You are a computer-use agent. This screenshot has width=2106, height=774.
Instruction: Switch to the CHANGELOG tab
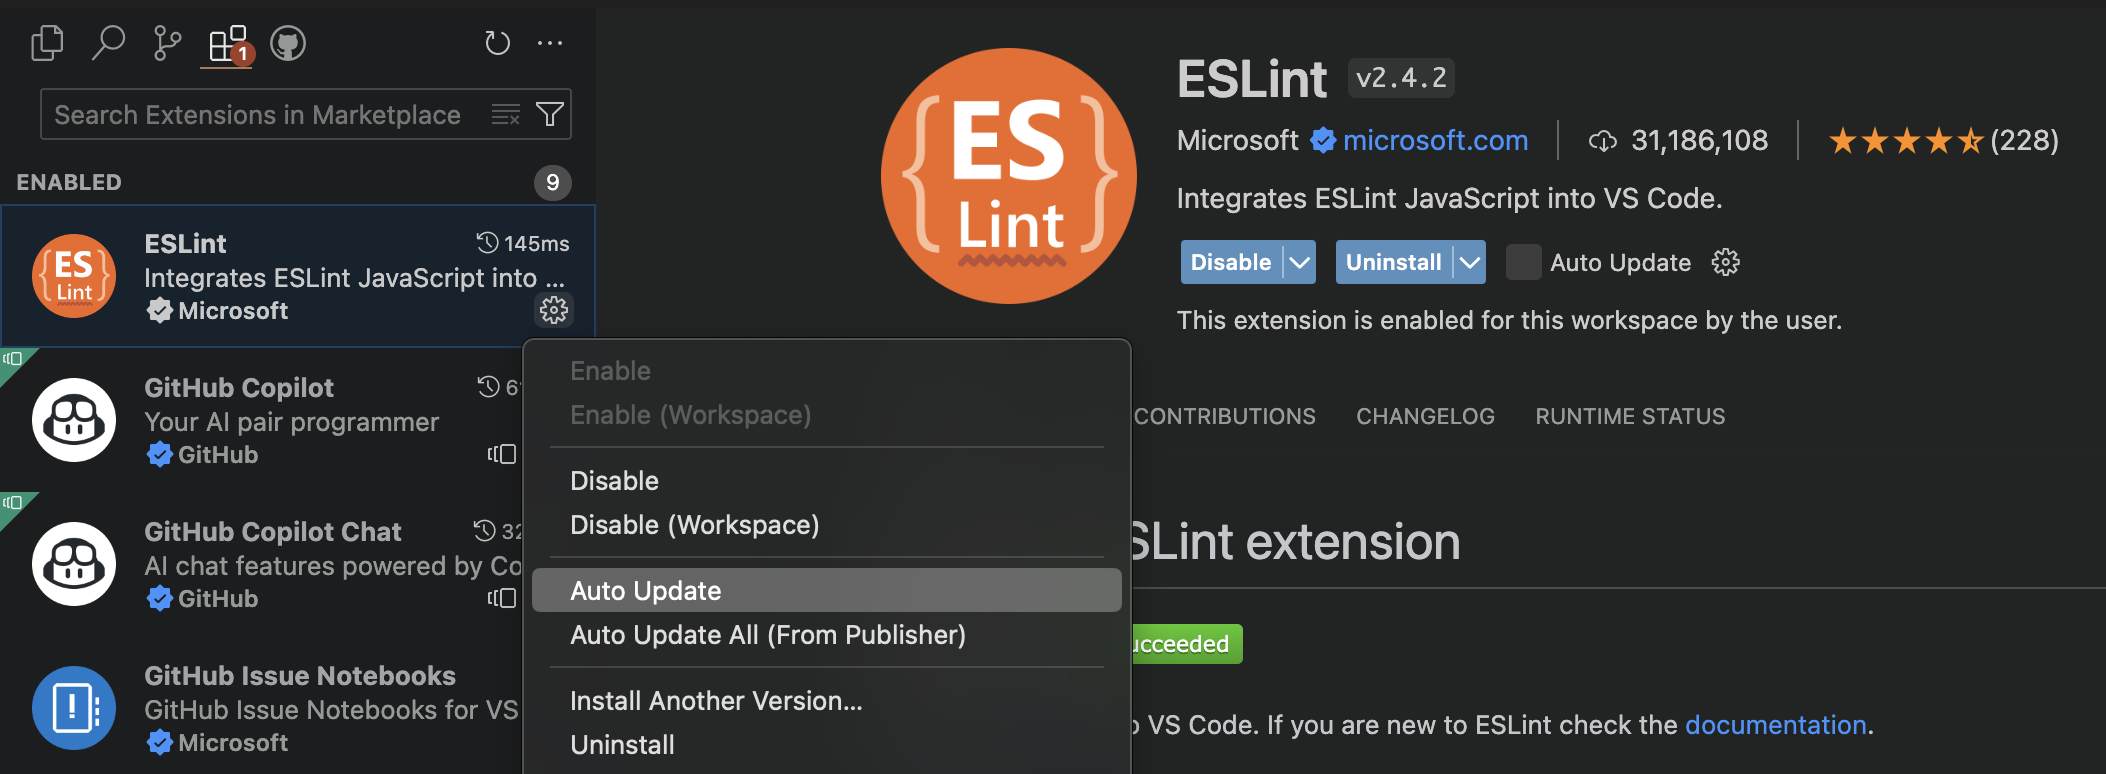tap(1425, 416)
